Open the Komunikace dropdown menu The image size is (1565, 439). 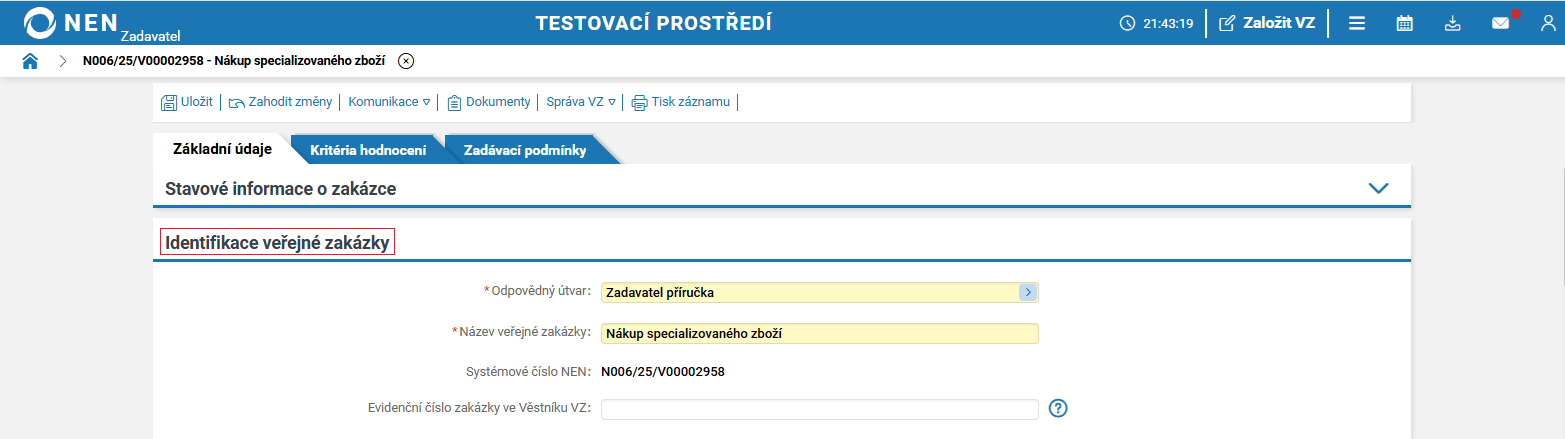pos(389,102)
